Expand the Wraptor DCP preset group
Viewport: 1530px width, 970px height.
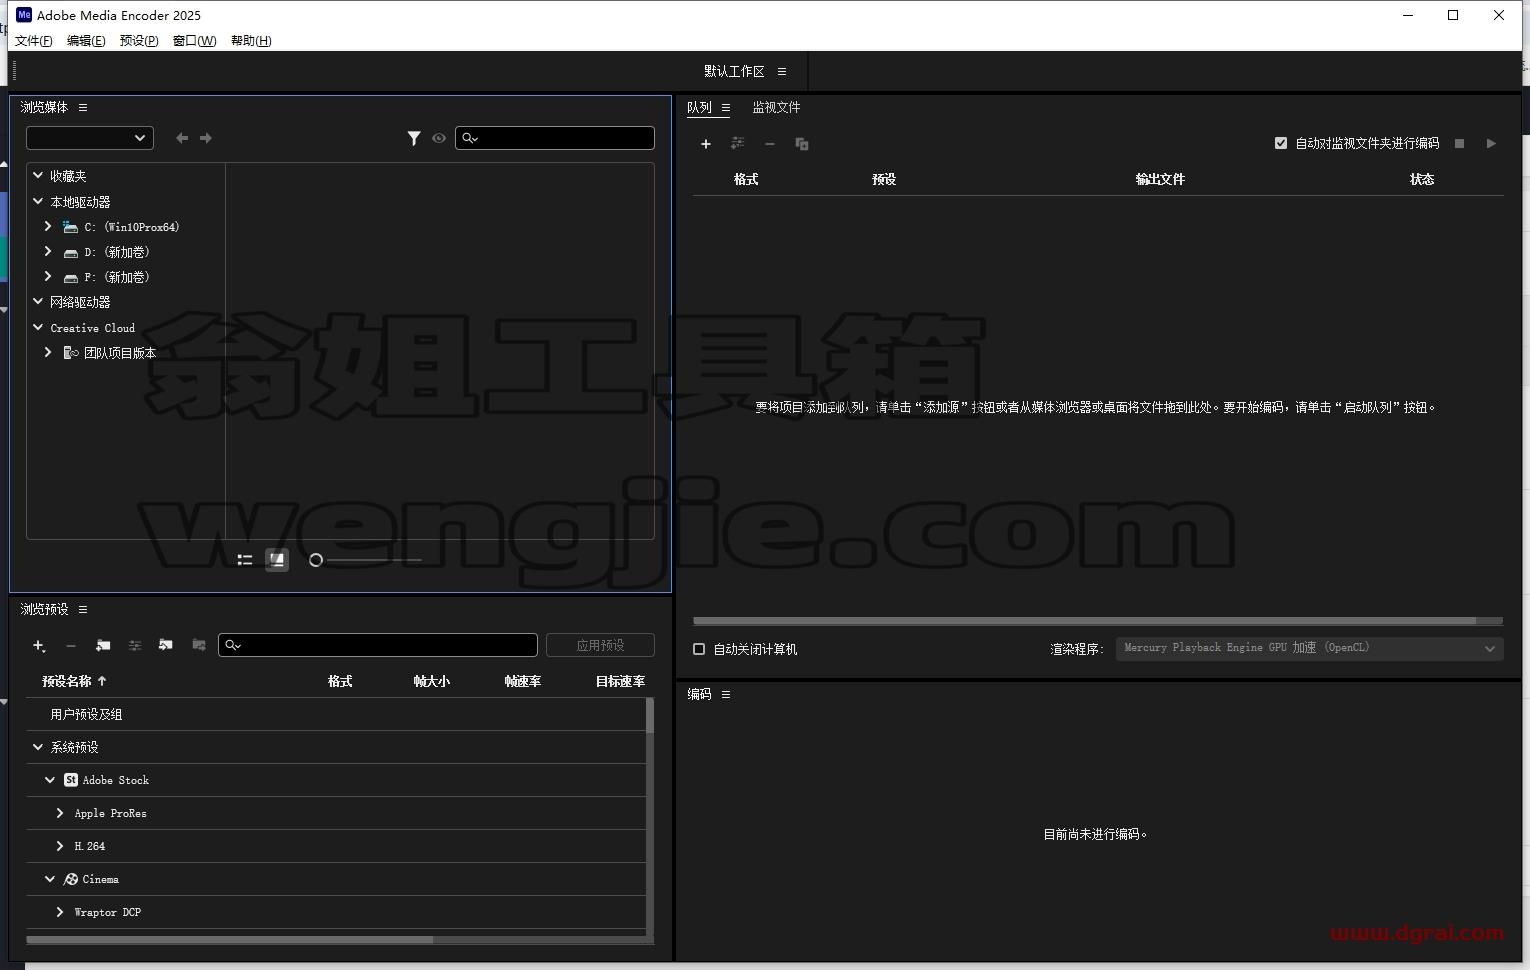pyautogui.click(x=60, y=912)
